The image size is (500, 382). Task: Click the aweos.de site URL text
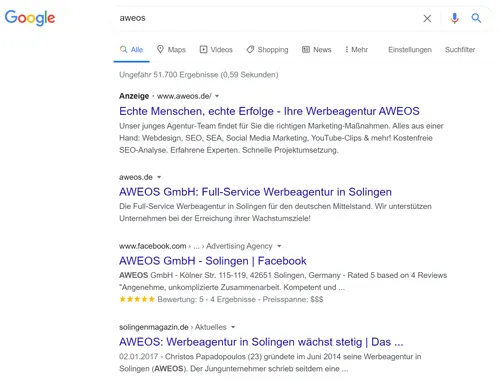click(136, 177)
